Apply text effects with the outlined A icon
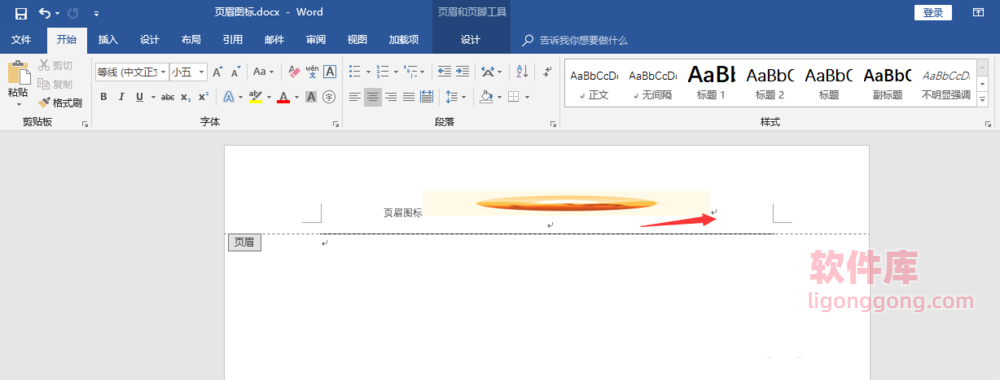 (228, 97)
